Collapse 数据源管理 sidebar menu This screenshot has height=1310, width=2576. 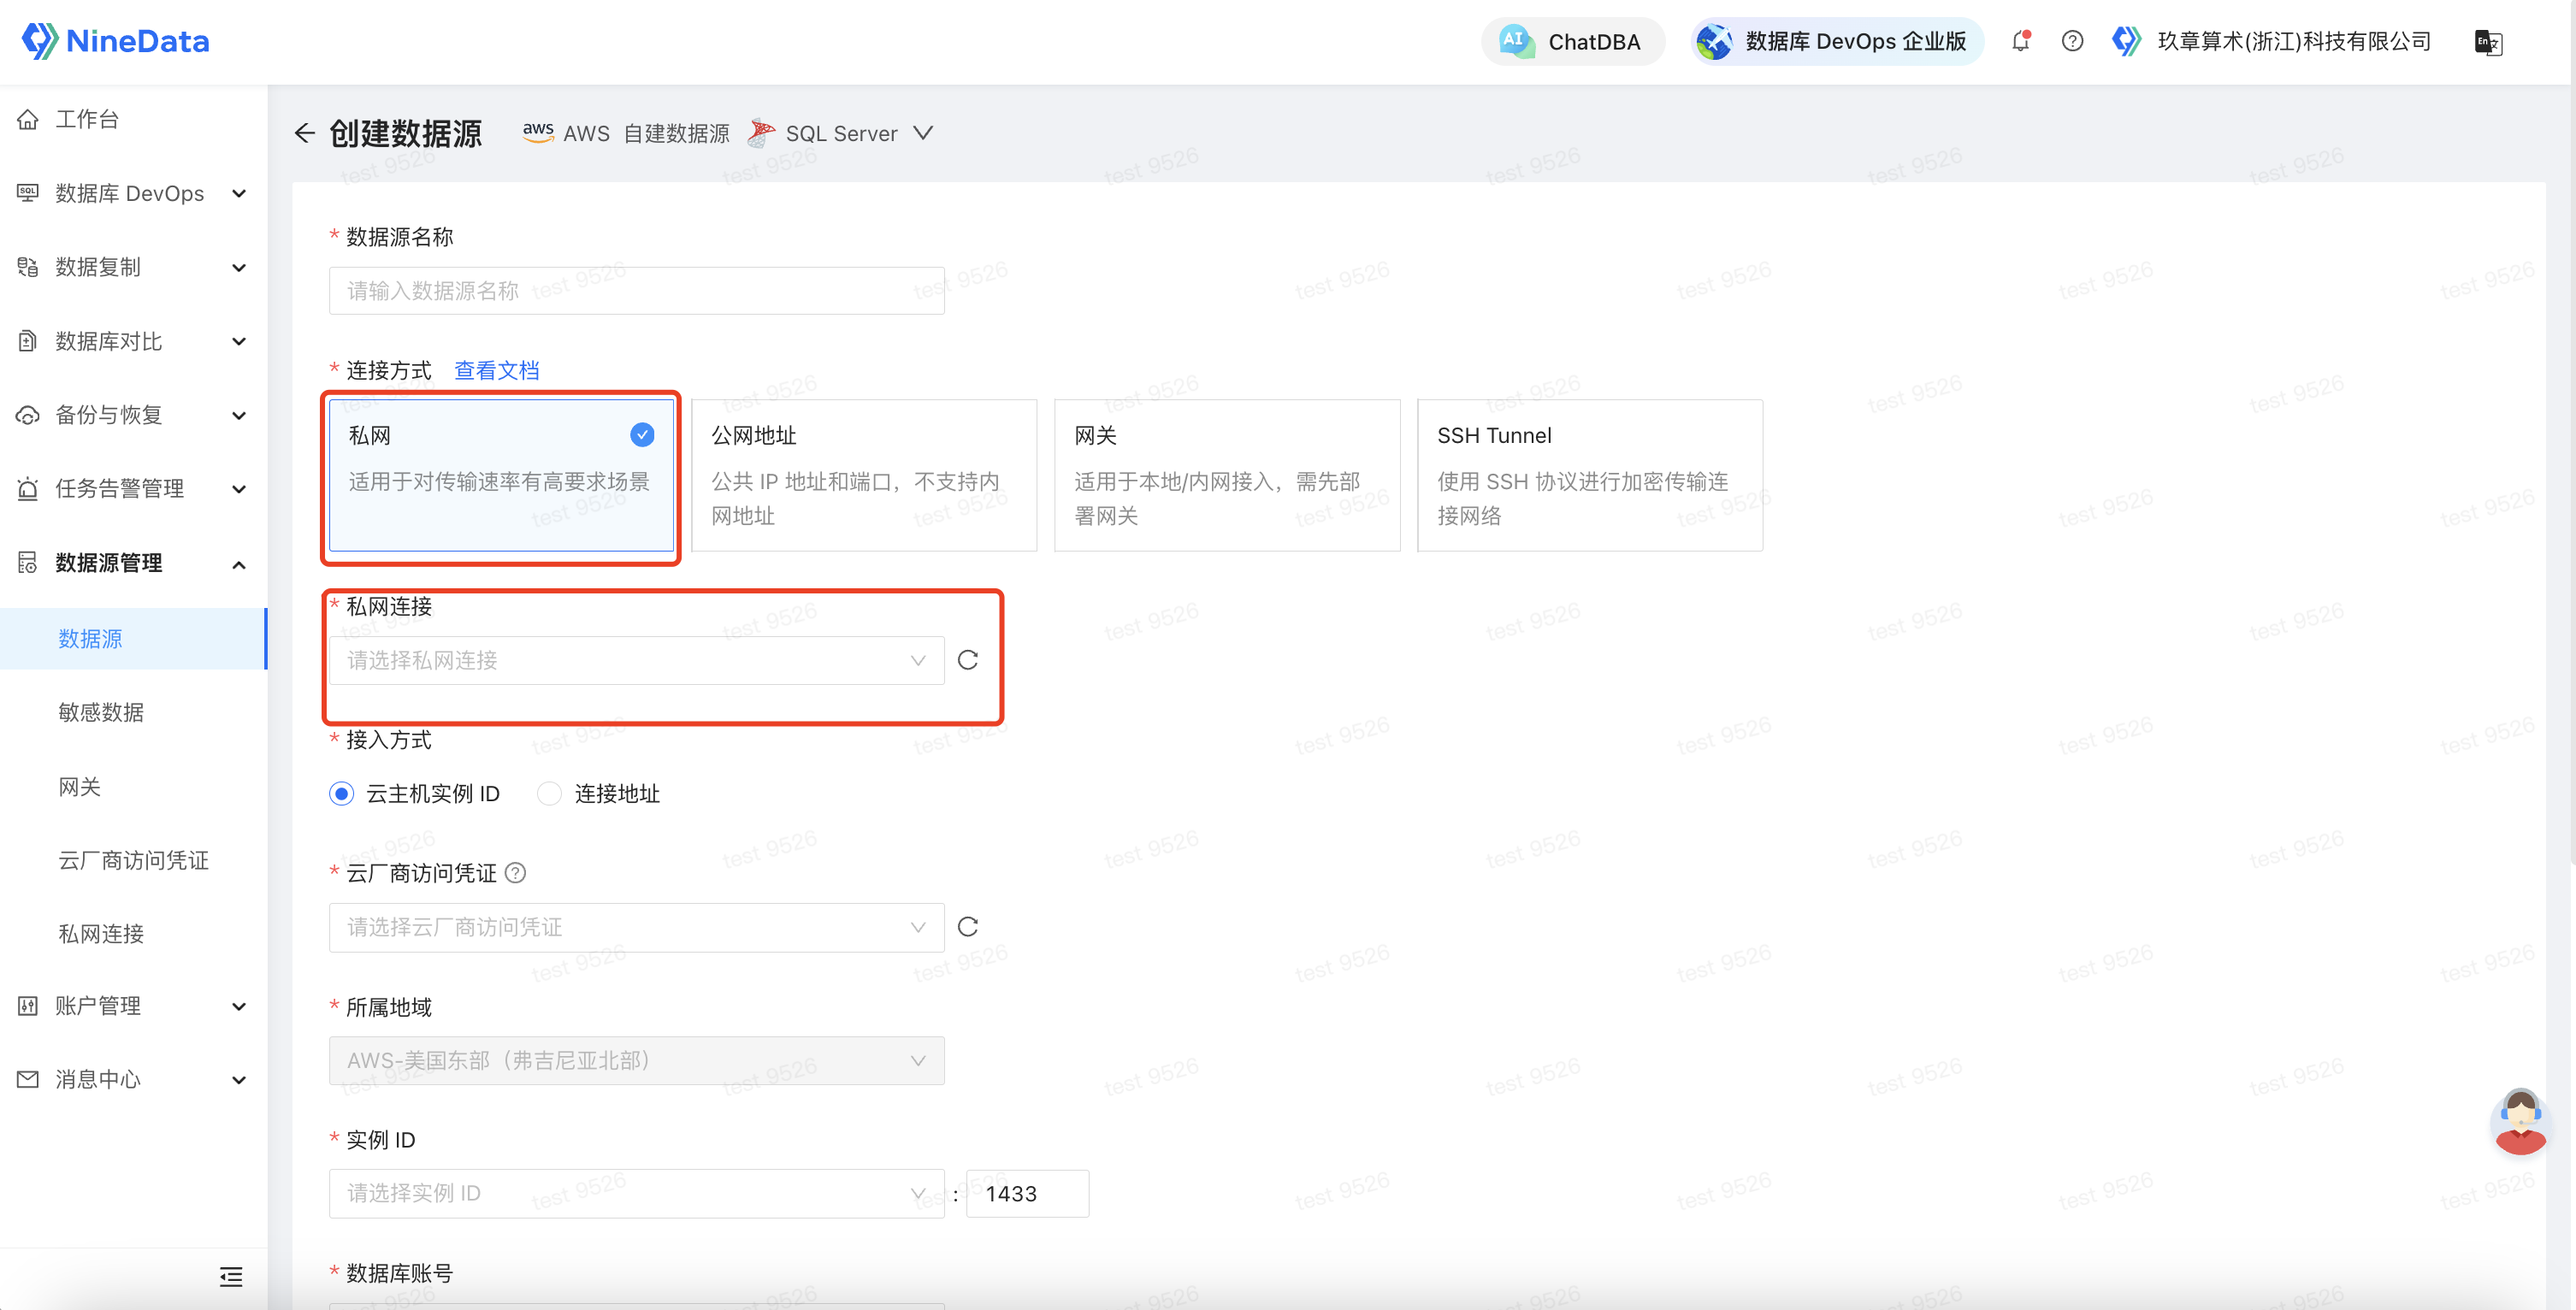coord(134,563)
